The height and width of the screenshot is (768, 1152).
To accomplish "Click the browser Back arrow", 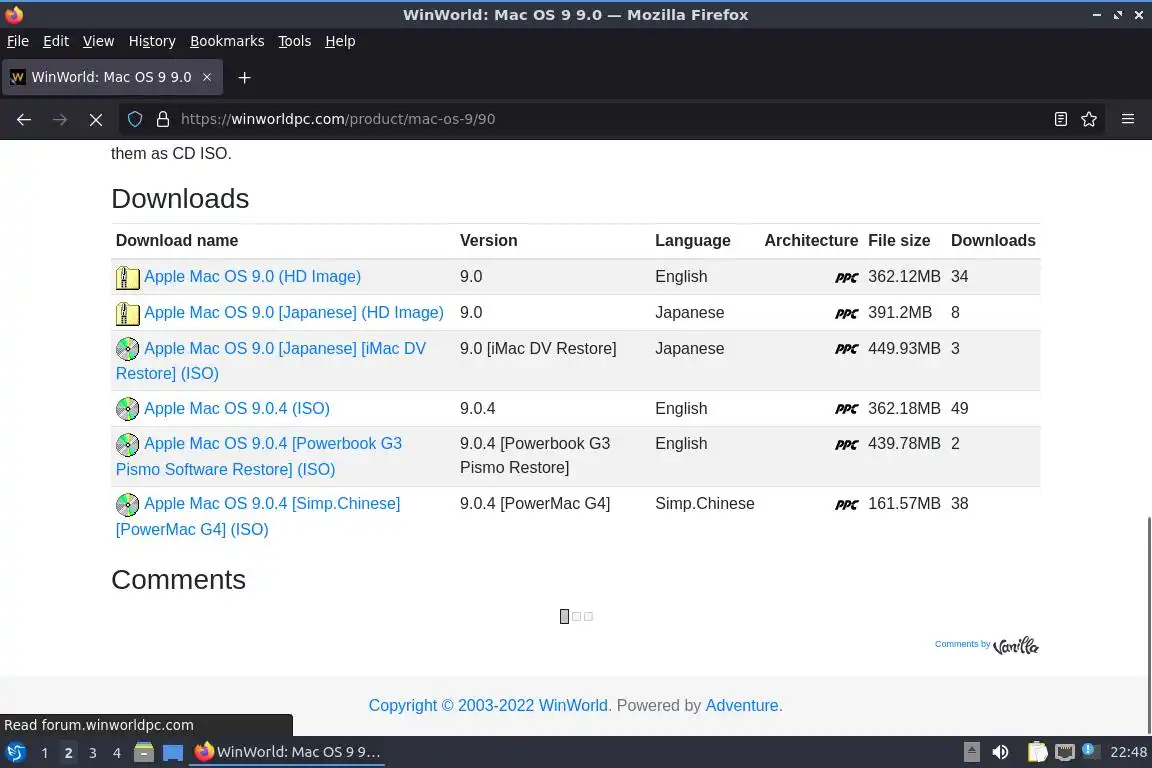I will [24, 119].
